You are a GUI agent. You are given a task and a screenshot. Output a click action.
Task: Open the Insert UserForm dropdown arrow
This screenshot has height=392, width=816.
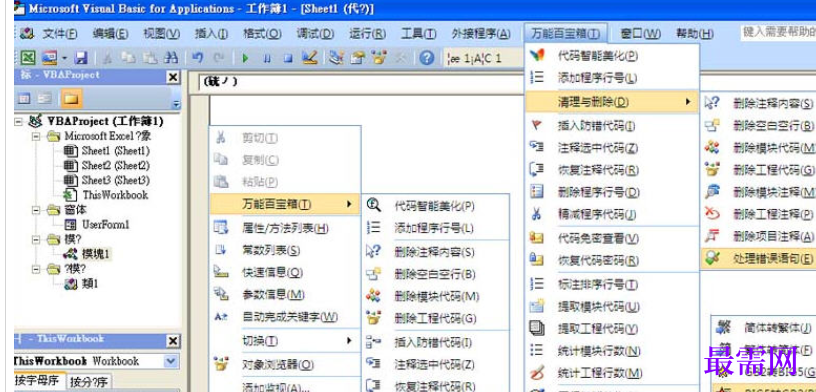coord(65,57)
